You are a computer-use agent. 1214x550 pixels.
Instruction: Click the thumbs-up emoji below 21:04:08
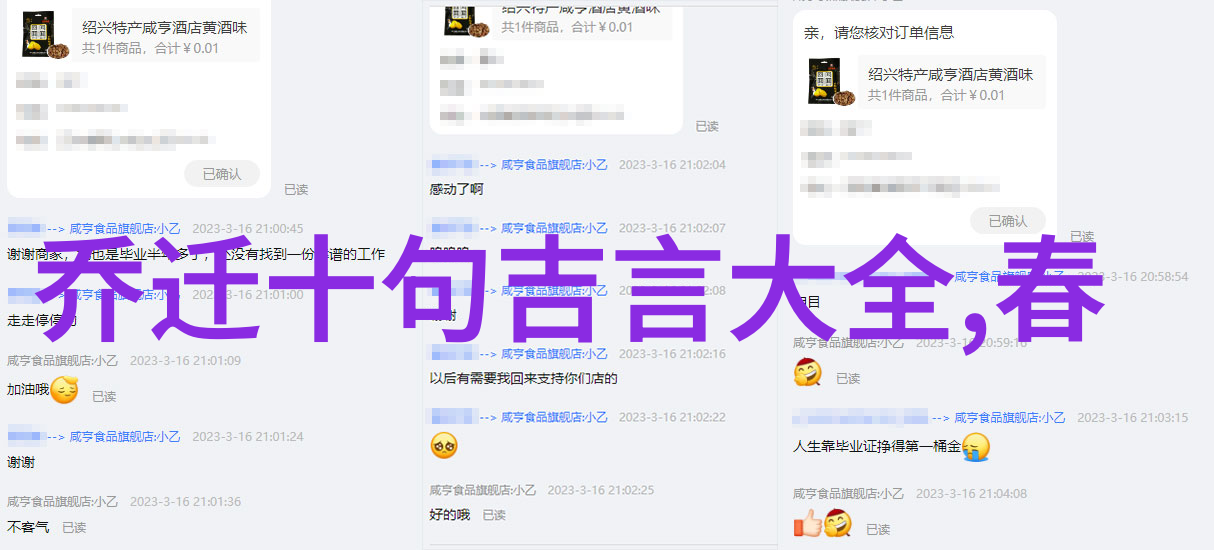click(808, 523)
